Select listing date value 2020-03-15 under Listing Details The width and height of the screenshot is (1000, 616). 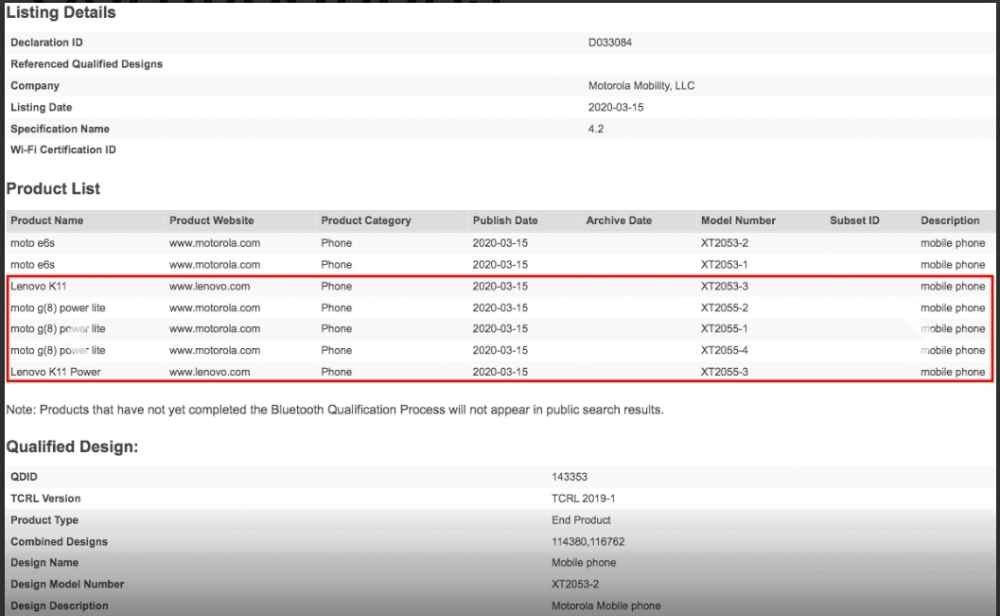(615, 107)
